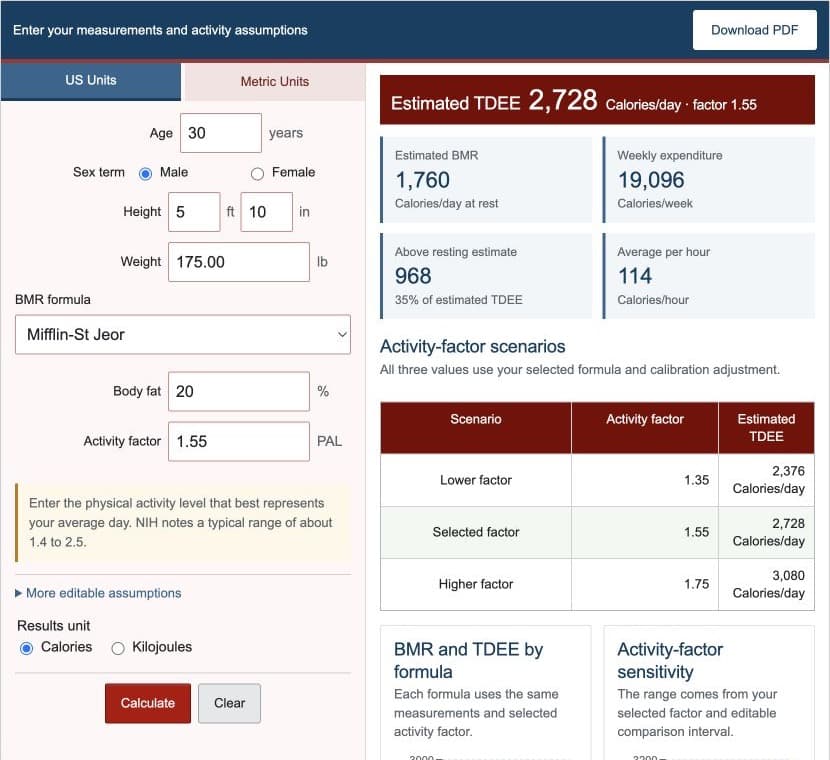Click the Height inches input field

(x=266, y=212)
